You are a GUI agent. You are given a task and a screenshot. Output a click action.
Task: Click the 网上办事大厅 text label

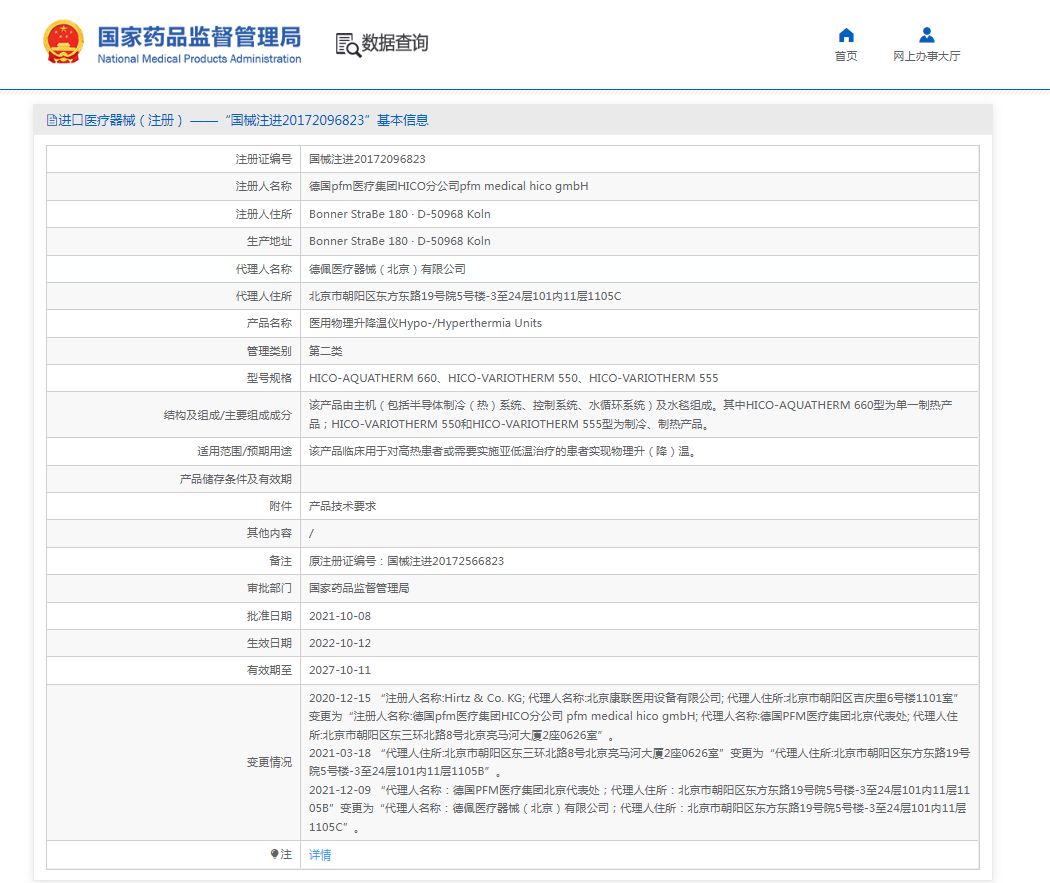click(926, 57)
